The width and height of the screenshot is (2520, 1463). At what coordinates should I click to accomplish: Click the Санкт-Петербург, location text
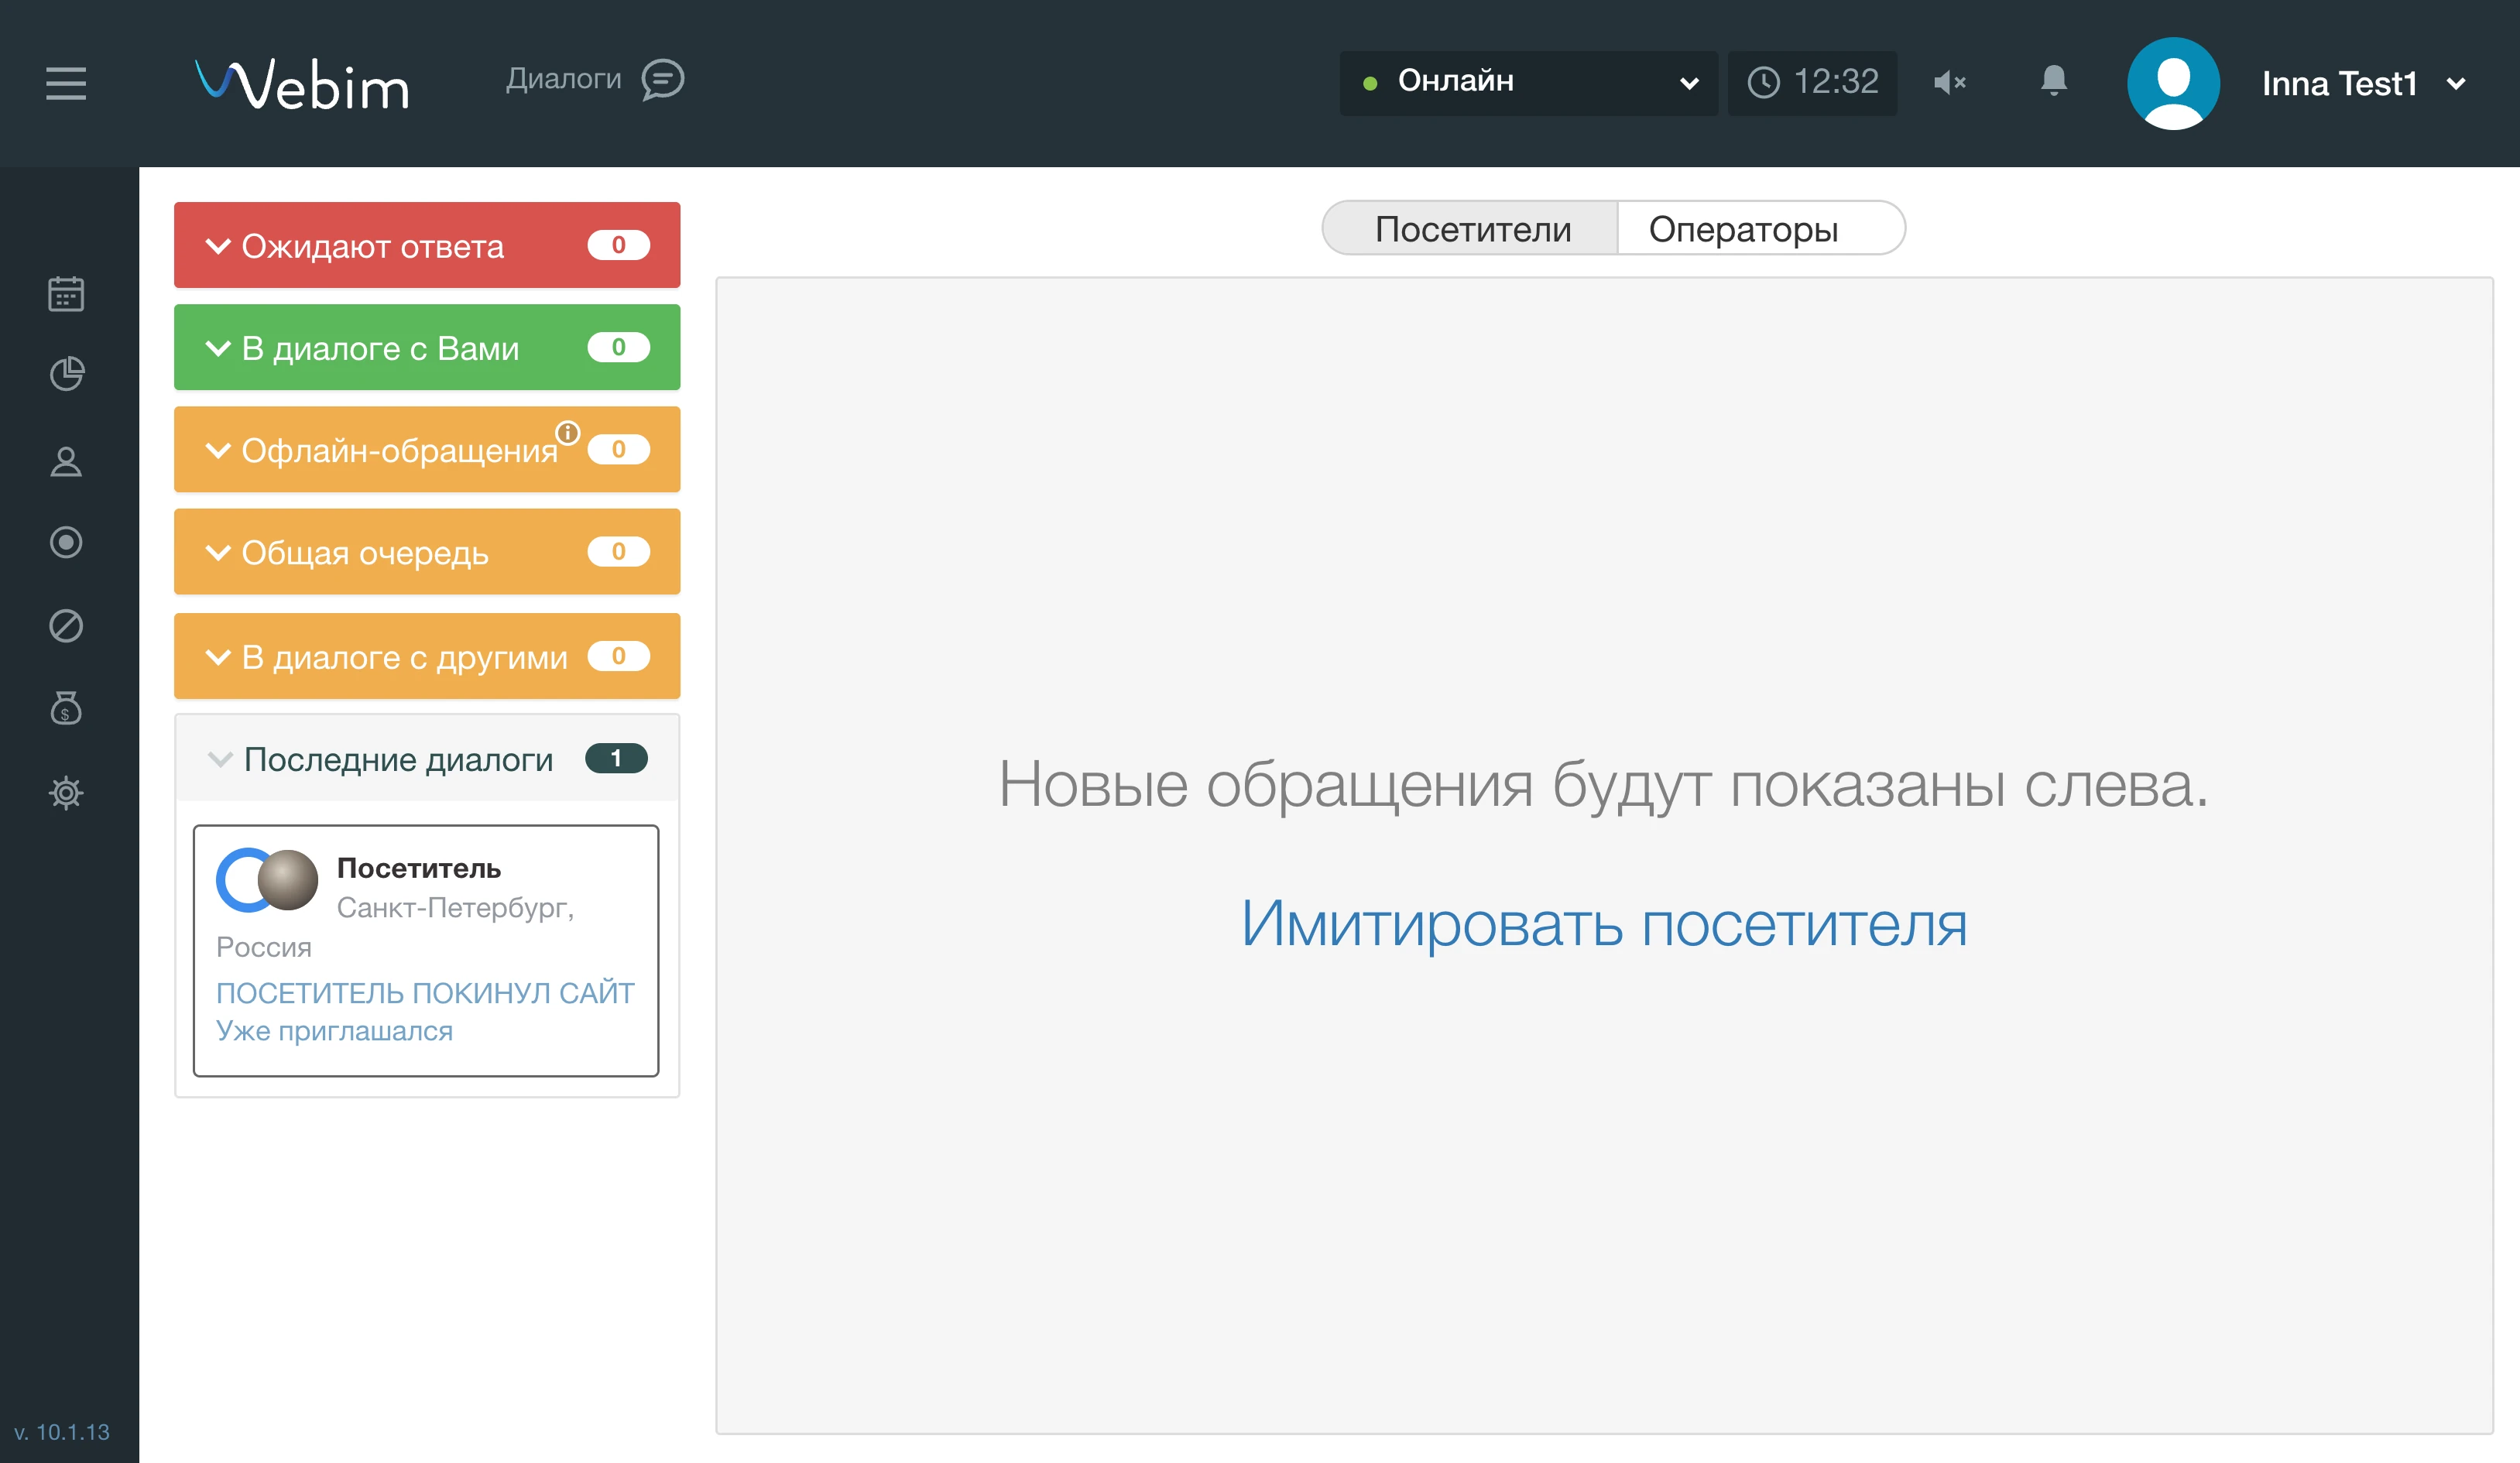pos(455,908)
